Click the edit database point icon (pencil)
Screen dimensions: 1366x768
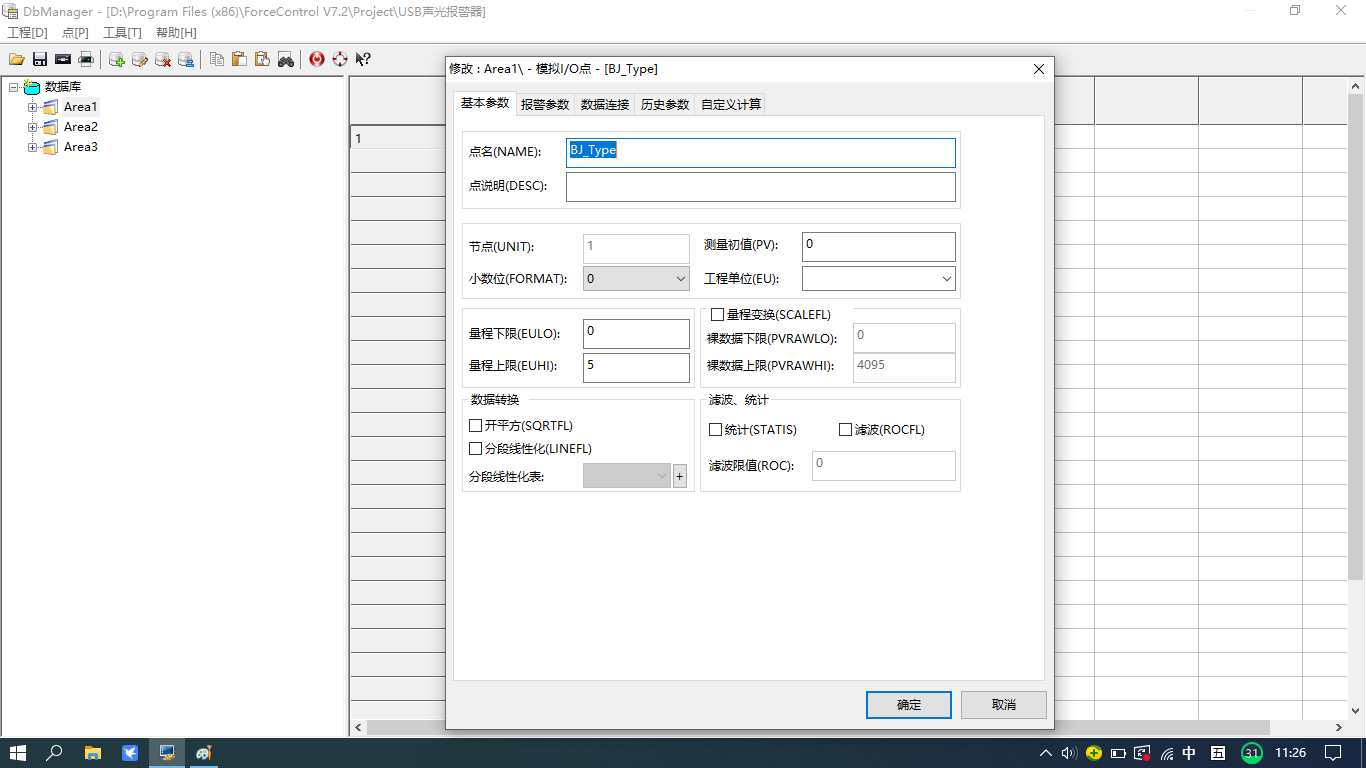point(140,59)
